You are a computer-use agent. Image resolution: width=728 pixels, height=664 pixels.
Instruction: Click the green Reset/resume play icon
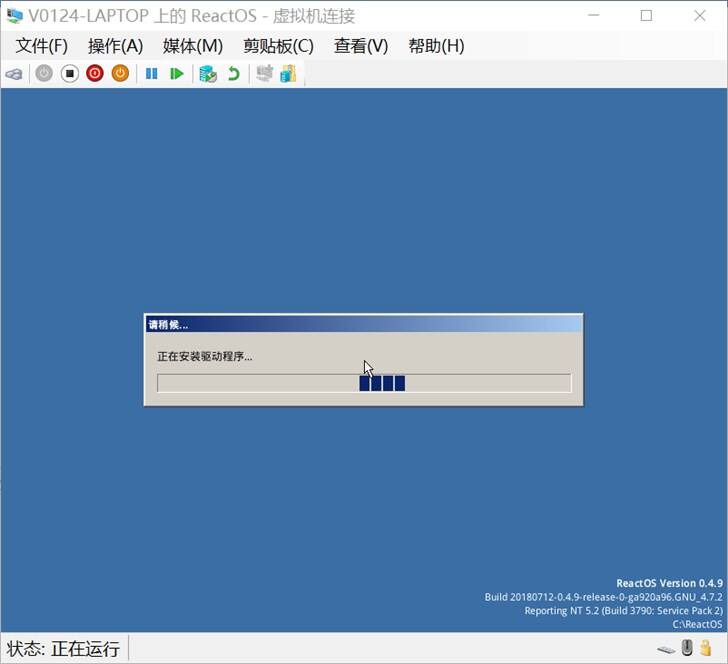(x=177, y=73)
